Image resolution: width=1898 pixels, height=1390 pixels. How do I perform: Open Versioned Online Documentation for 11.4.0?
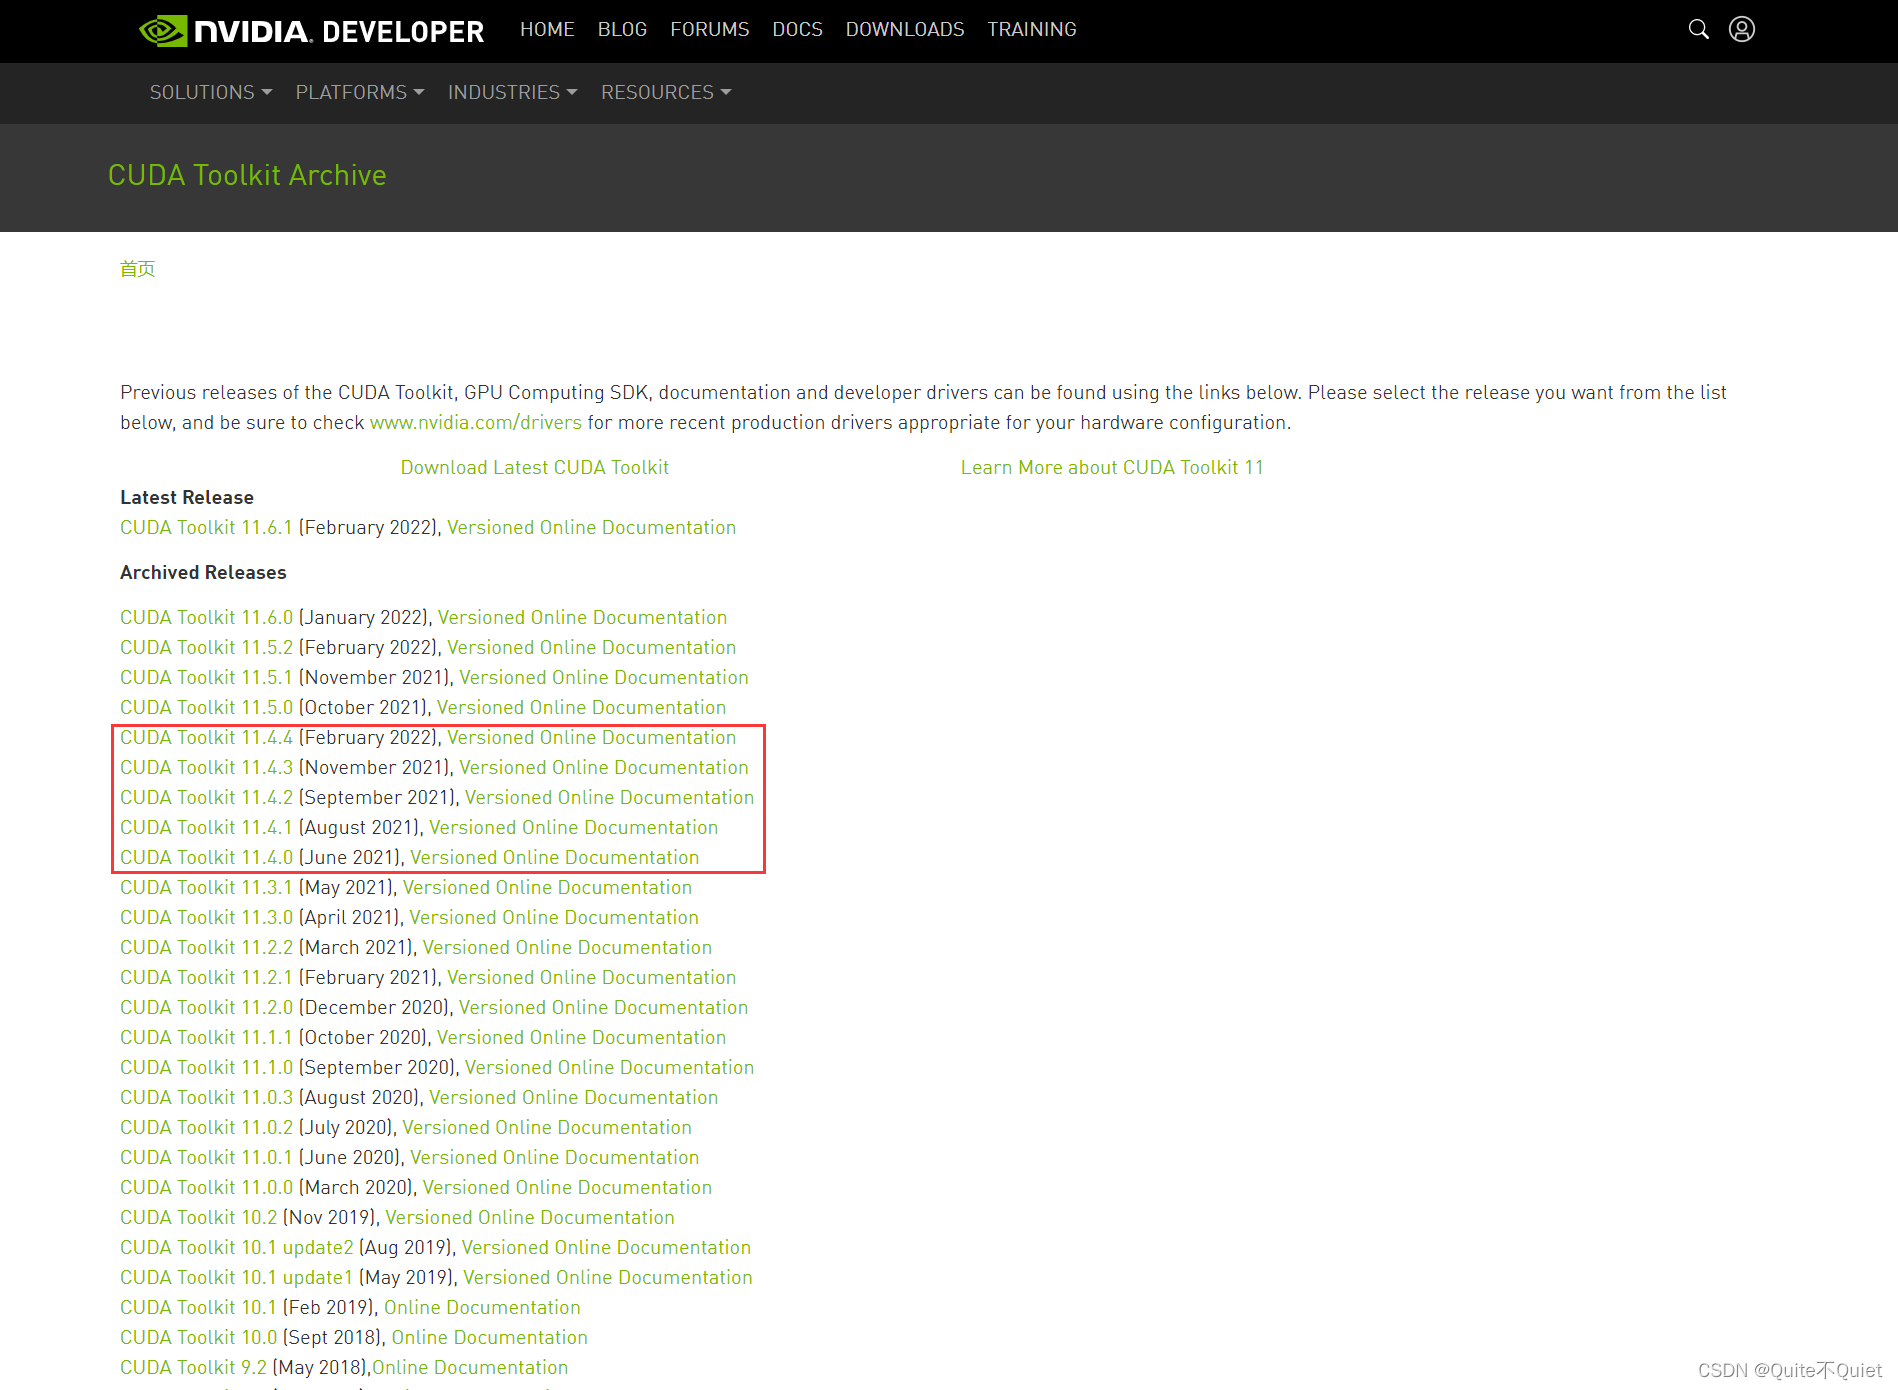pos(555,858)
